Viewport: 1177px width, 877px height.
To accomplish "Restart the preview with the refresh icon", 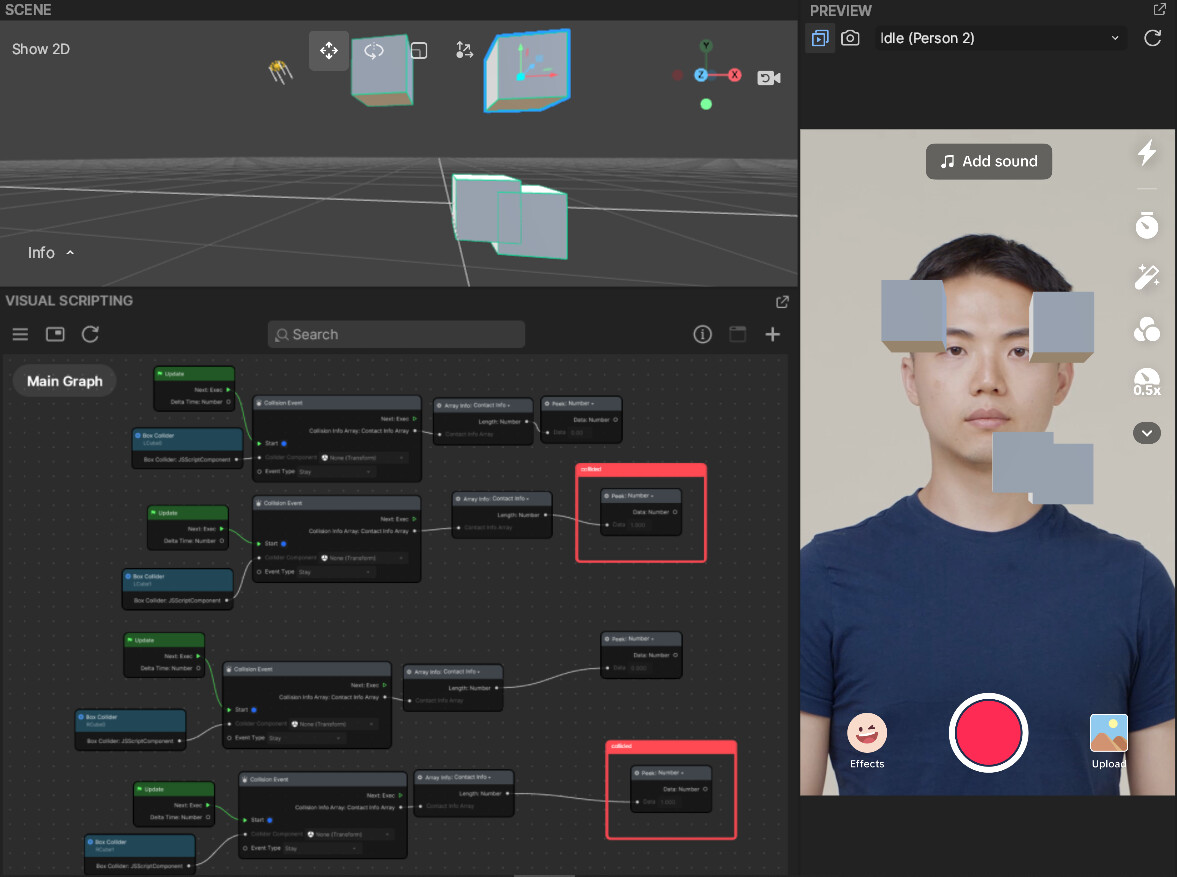I will pyautogui.click(x=1153, y=38).
